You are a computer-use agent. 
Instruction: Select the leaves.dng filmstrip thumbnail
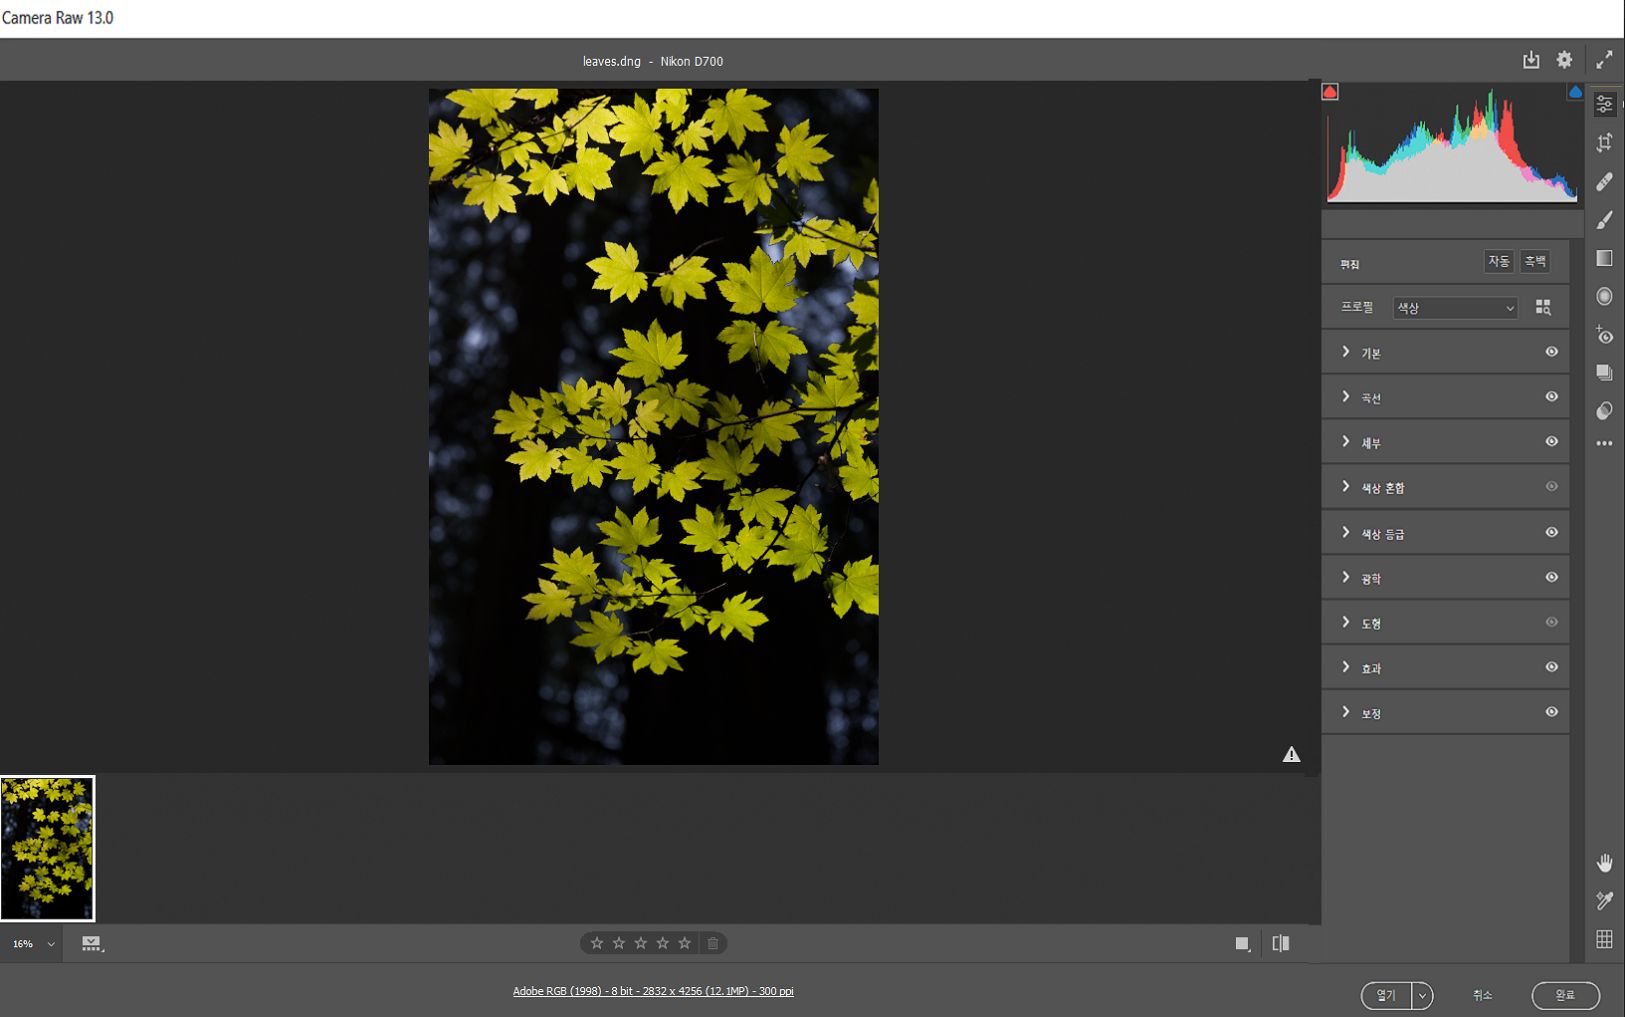coord(47,848)
